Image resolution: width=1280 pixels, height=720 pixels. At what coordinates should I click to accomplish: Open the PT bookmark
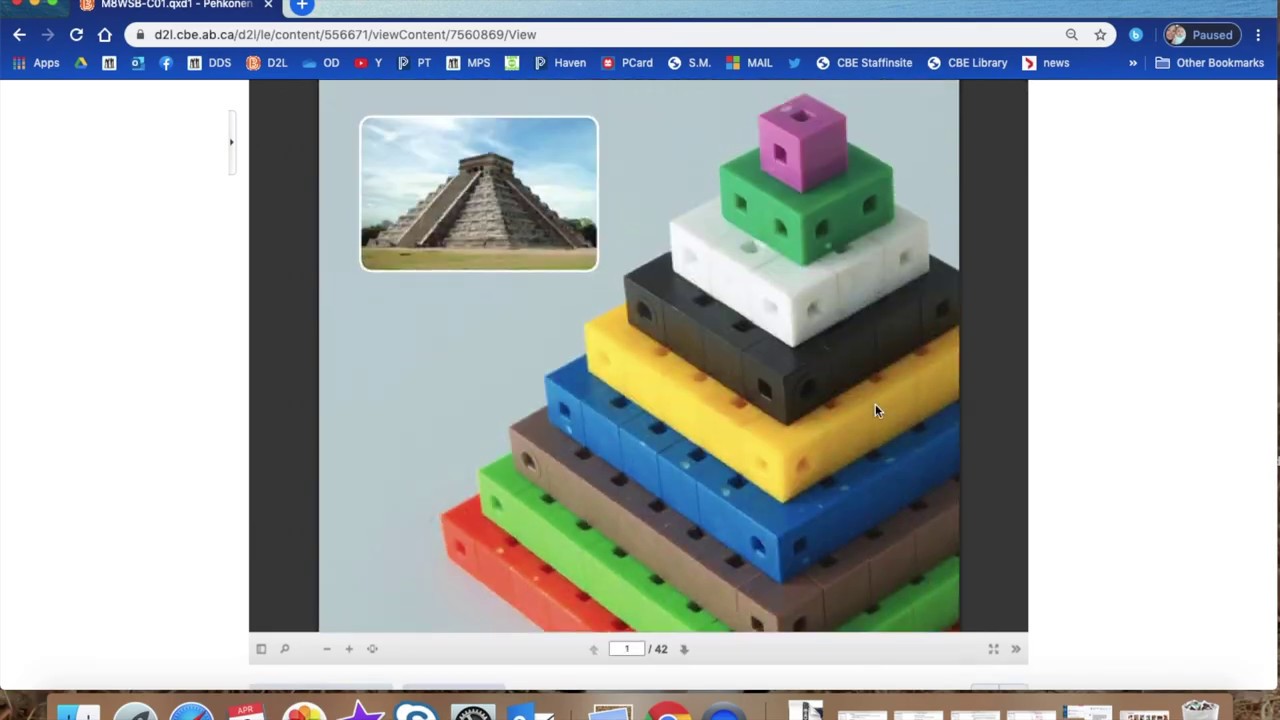click(x=414, y=63)
